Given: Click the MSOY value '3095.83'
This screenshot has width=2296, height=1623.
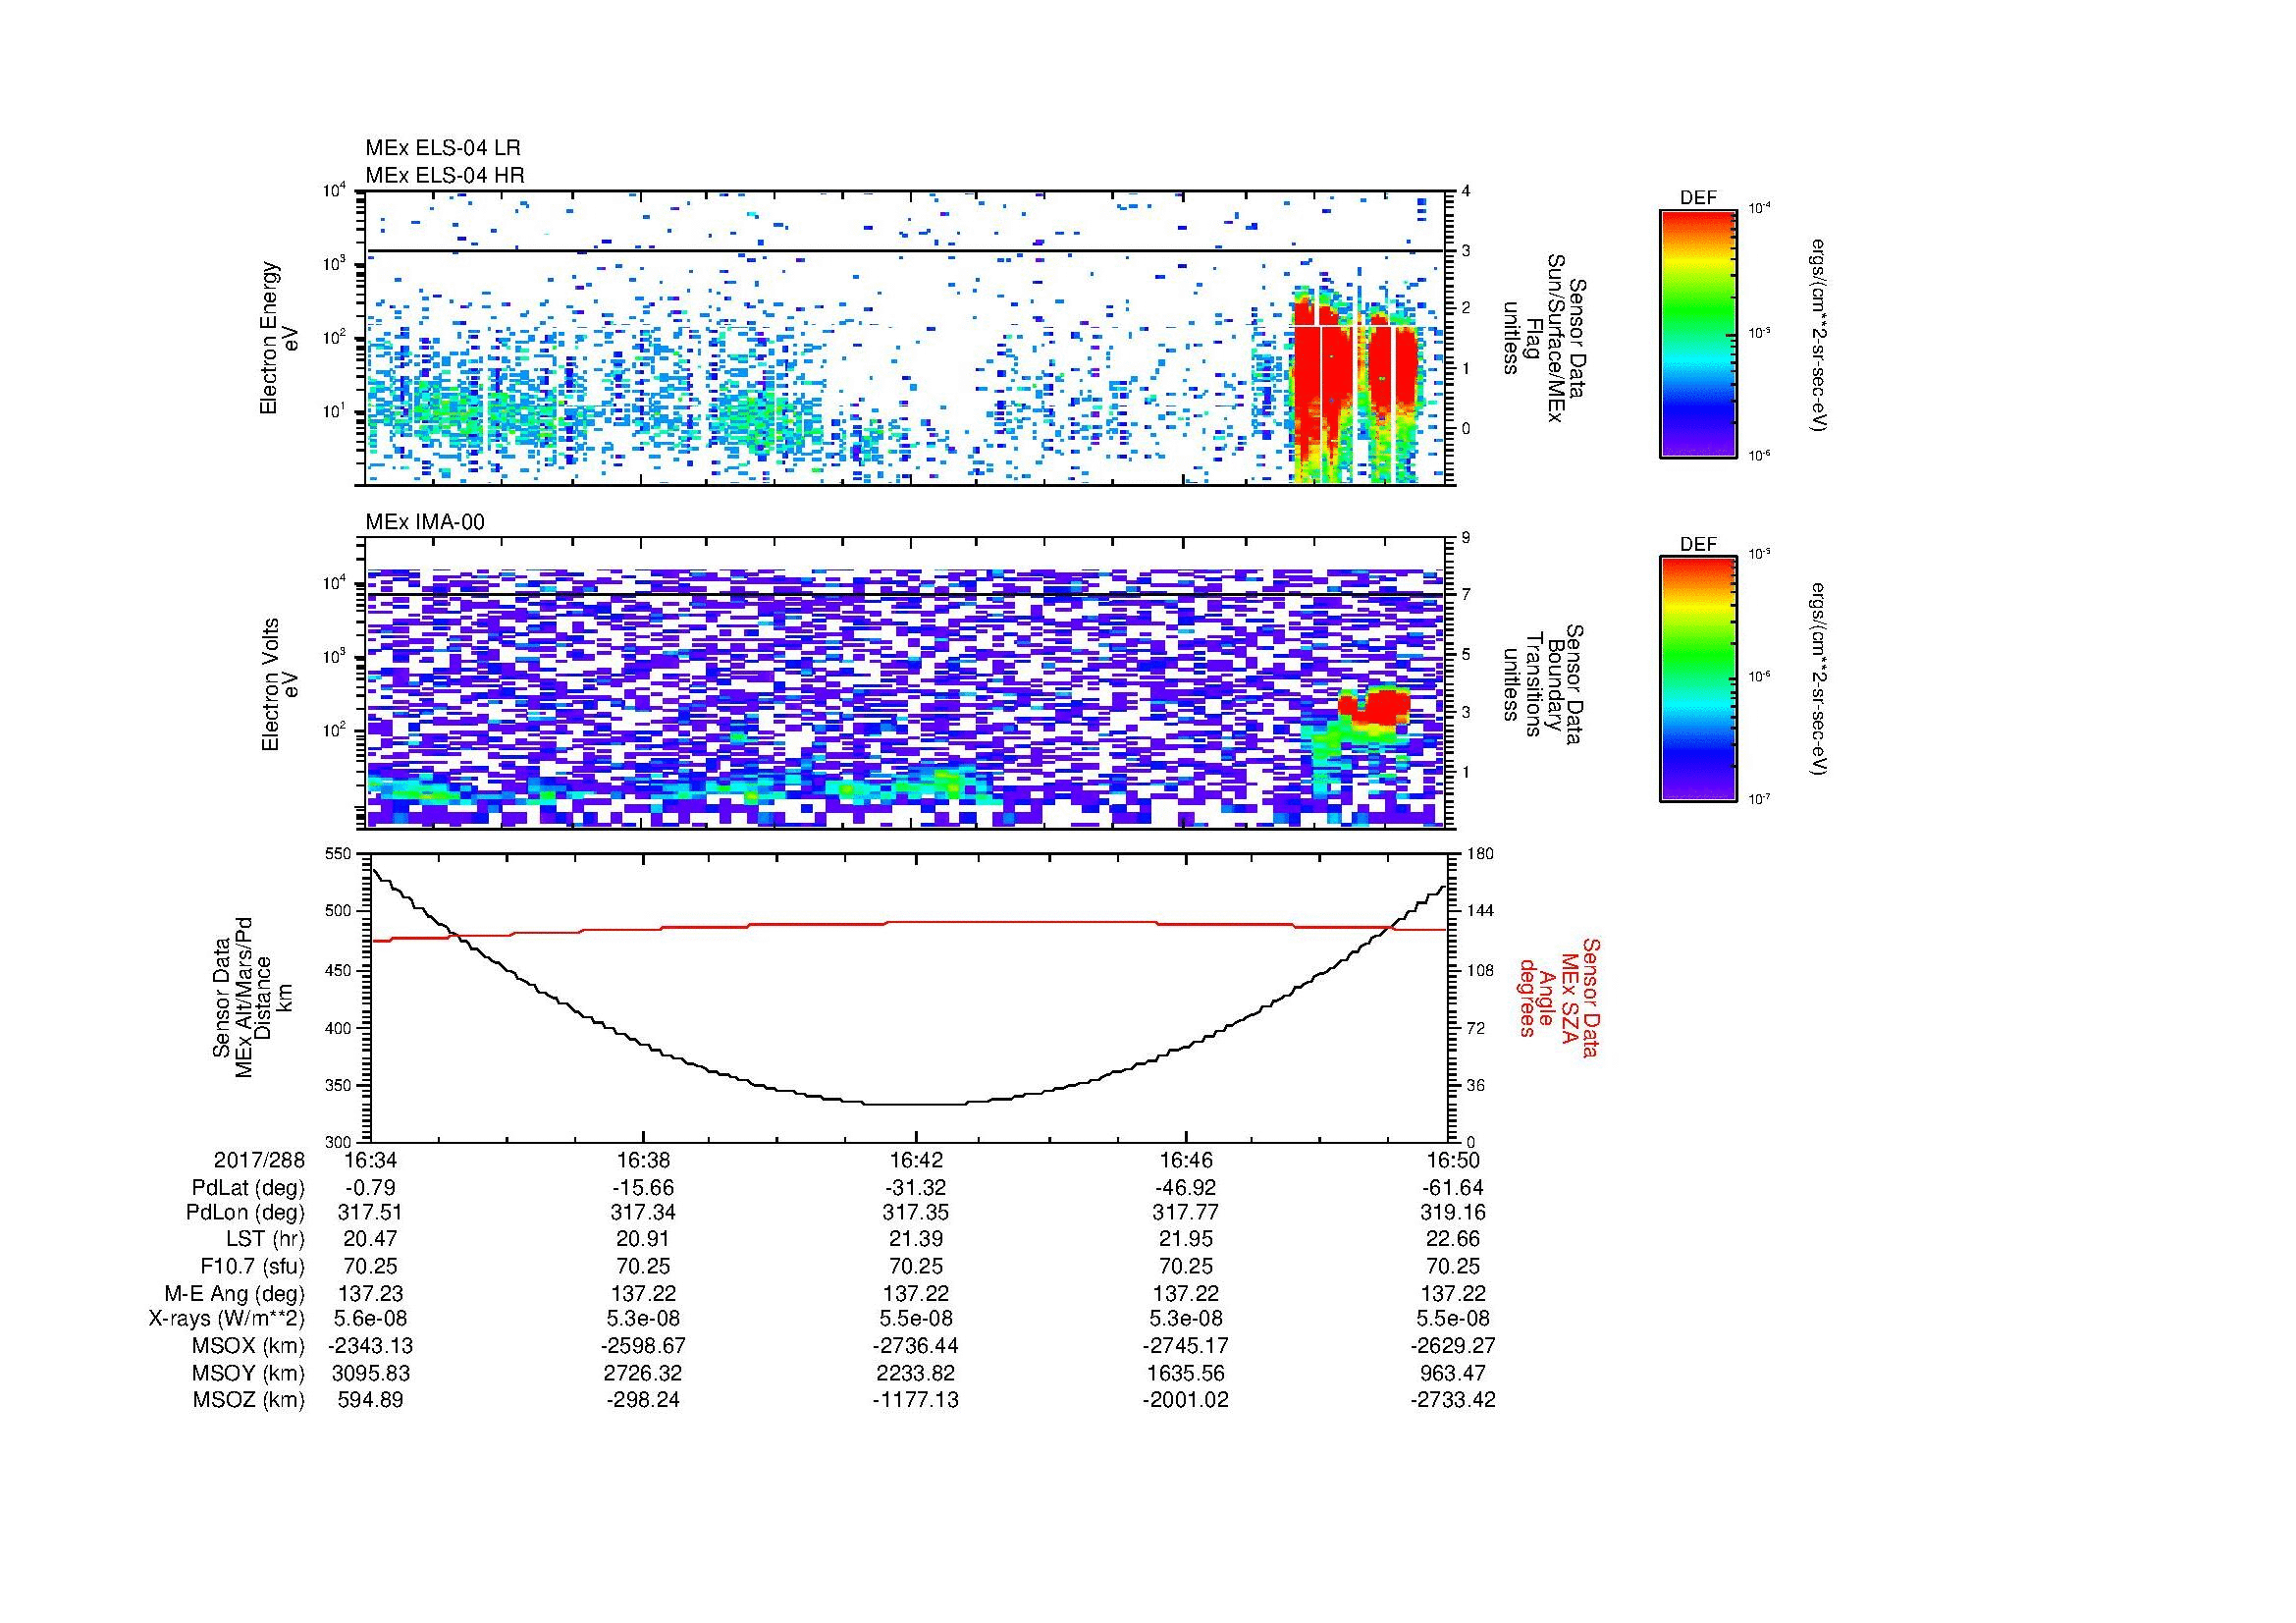Looking at the screenshot, I should point(371,1373).
